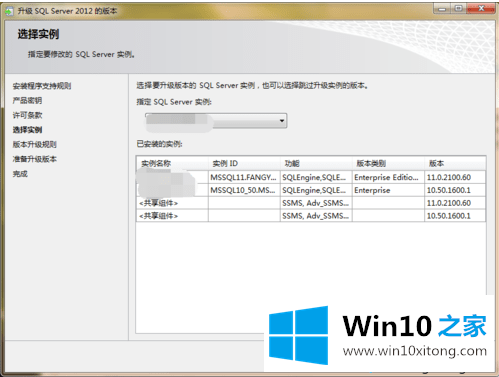Click Enterprise Editio... edition cell
The height and width of the screenshot is (377, 499).
[x=388, y=177]
